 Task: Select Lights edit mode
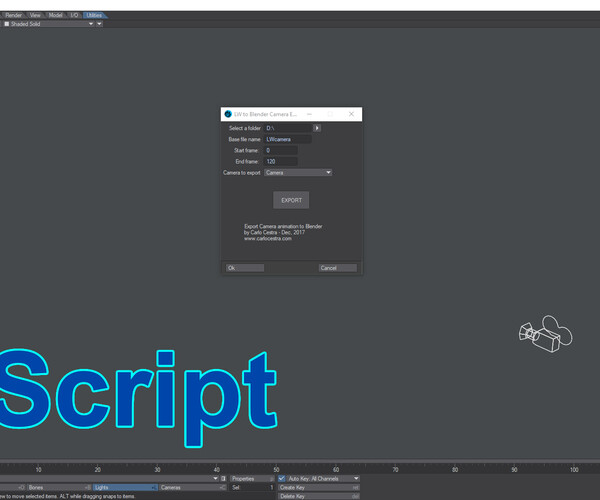pos(125,487)
